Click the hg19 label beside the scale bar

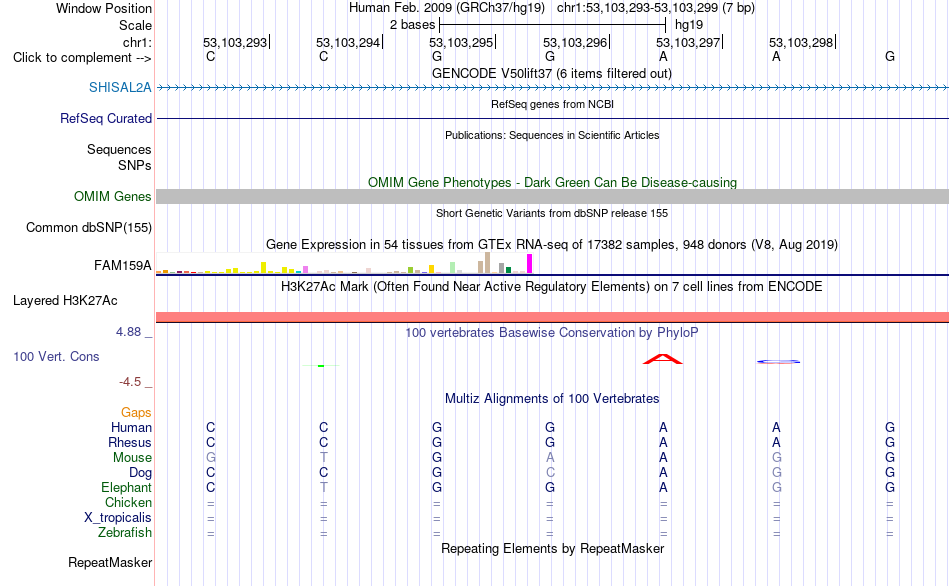689,25
